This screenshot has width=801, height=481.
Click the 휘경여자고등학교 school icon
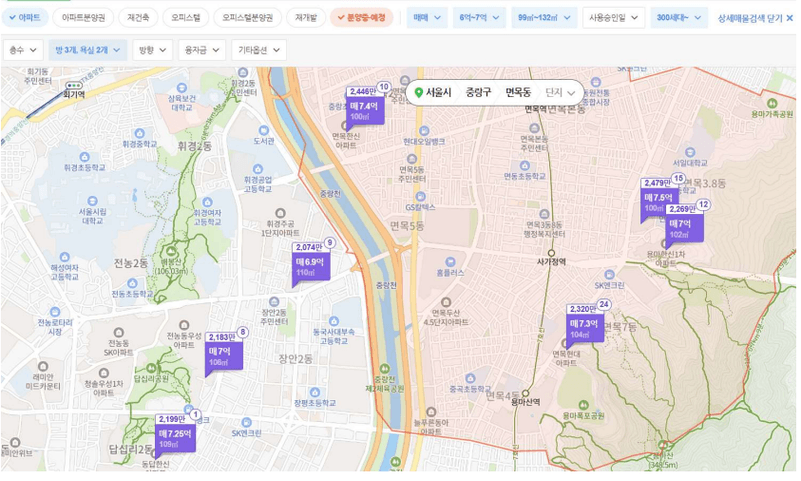pyautogui.click(x=207, y=202)
